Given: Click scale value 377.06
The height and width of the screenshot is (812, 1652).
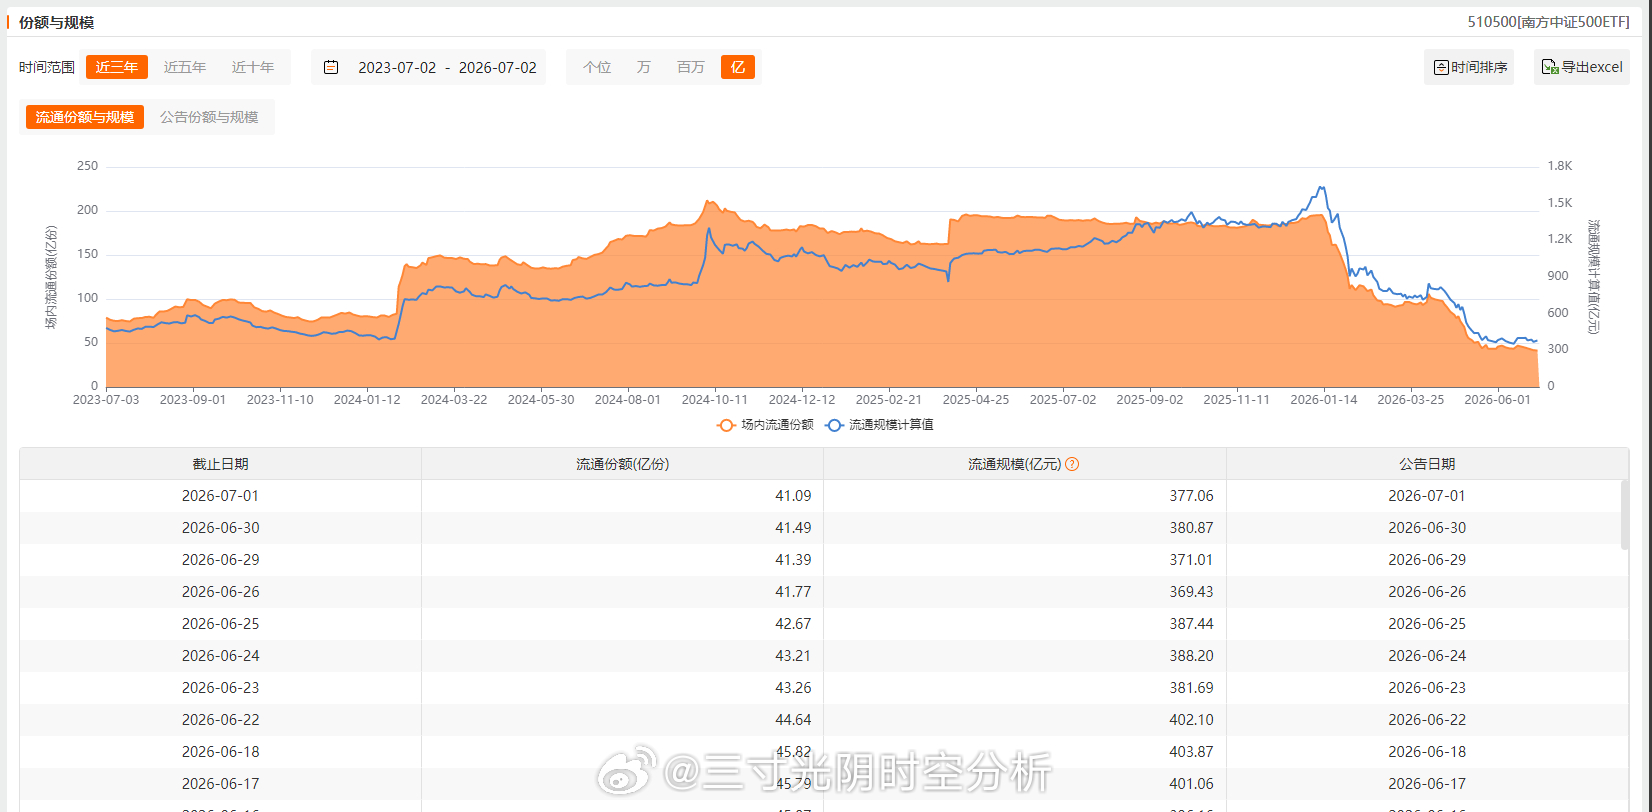Looking at the screenshot, I should click(x=1191, y=496).
